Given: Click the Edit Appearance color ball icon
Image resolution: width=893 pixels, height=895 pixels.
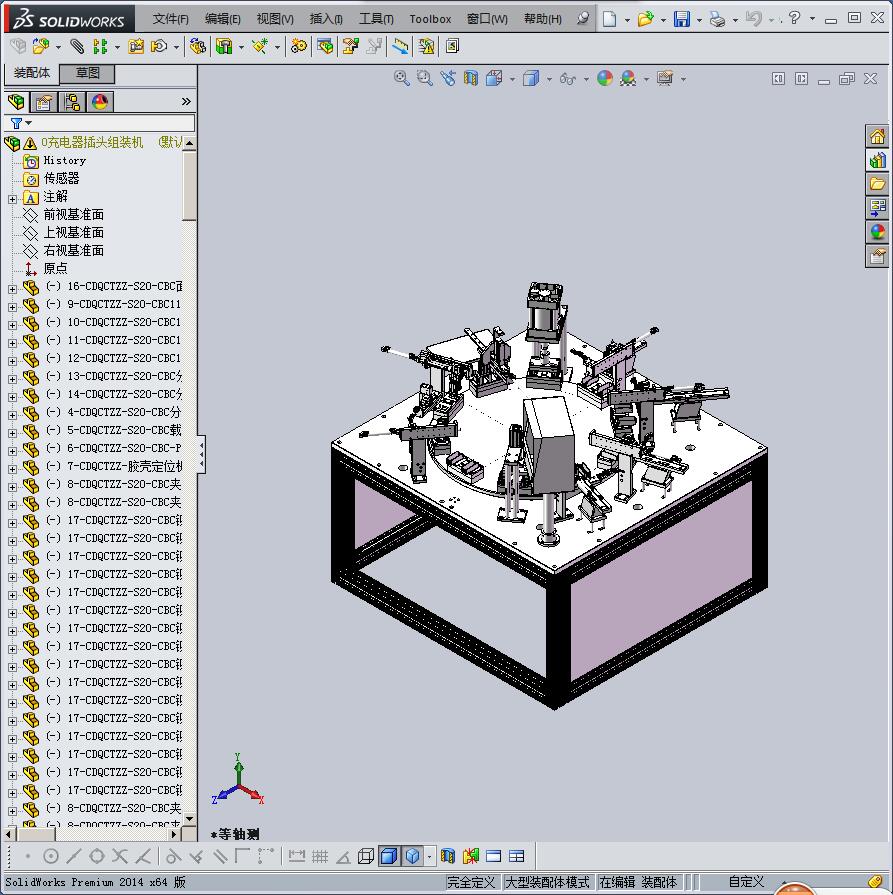Looking at the screenshot, I should tap(605, 78).
